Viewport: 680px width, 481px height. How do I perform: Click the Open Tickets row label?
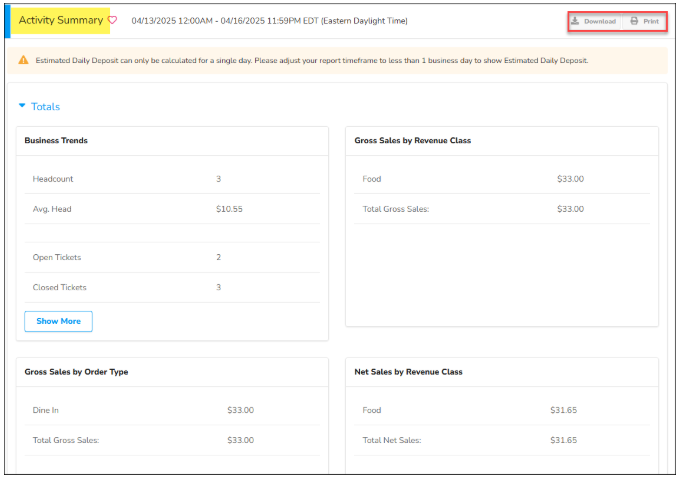point(57,257)
